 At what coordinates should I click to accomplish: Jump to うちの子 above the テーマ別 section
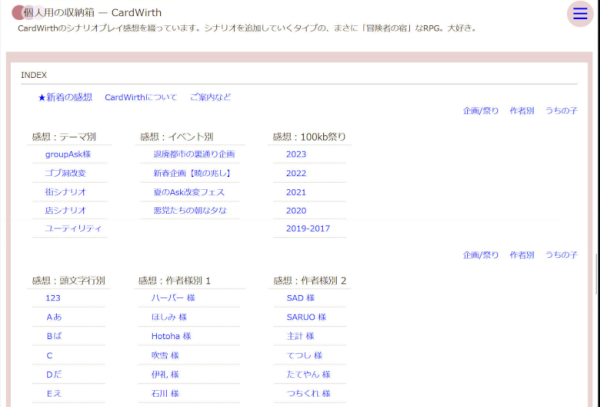(561, 111)
